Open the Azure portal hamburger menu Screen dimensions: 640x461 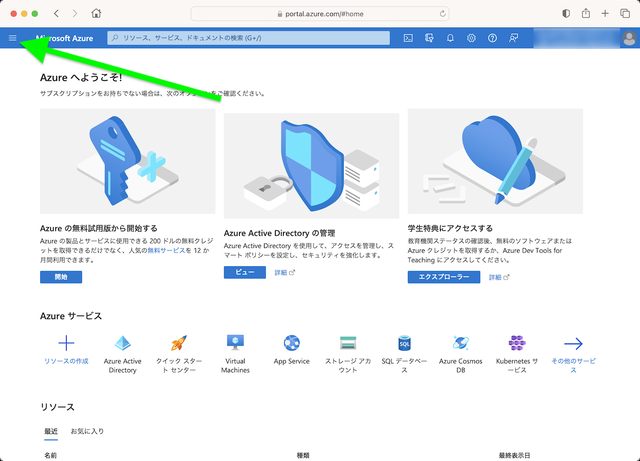[13, 38]
